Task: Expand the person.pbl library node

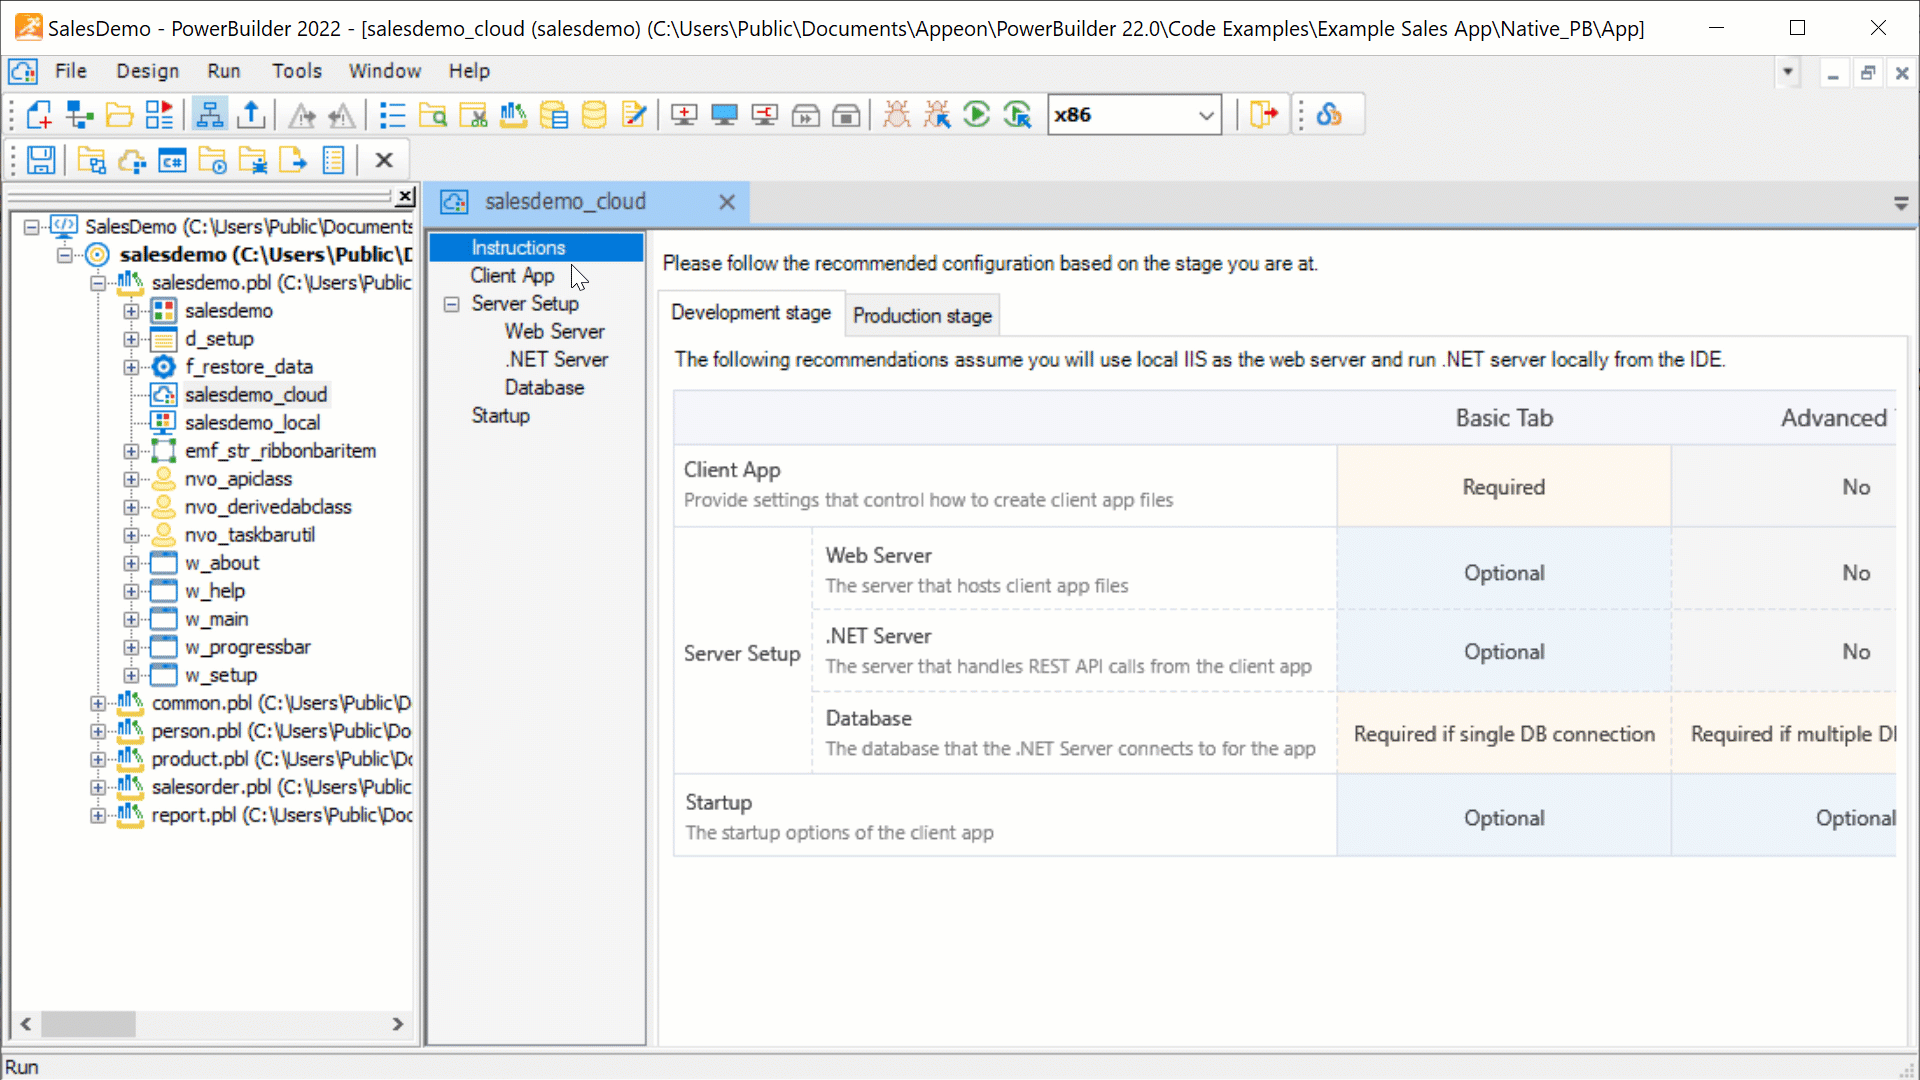Action: [x=98, y=731]
